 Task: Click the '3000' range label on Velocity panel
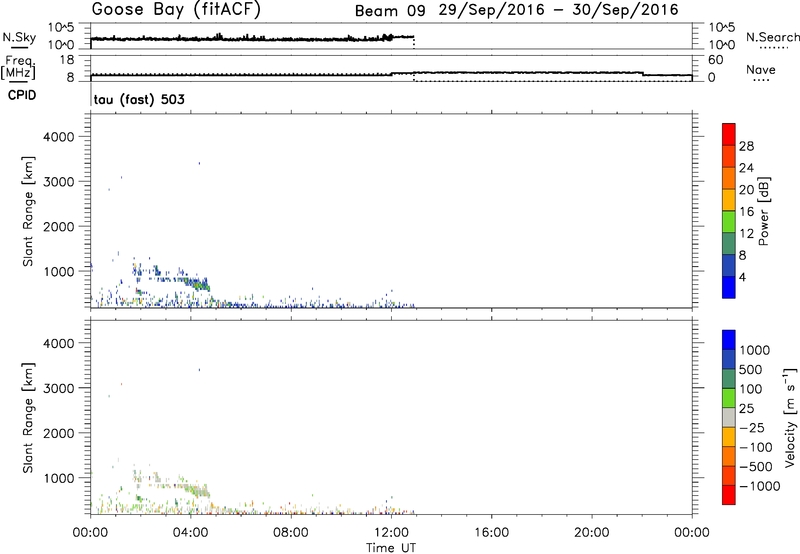(58, 388)
